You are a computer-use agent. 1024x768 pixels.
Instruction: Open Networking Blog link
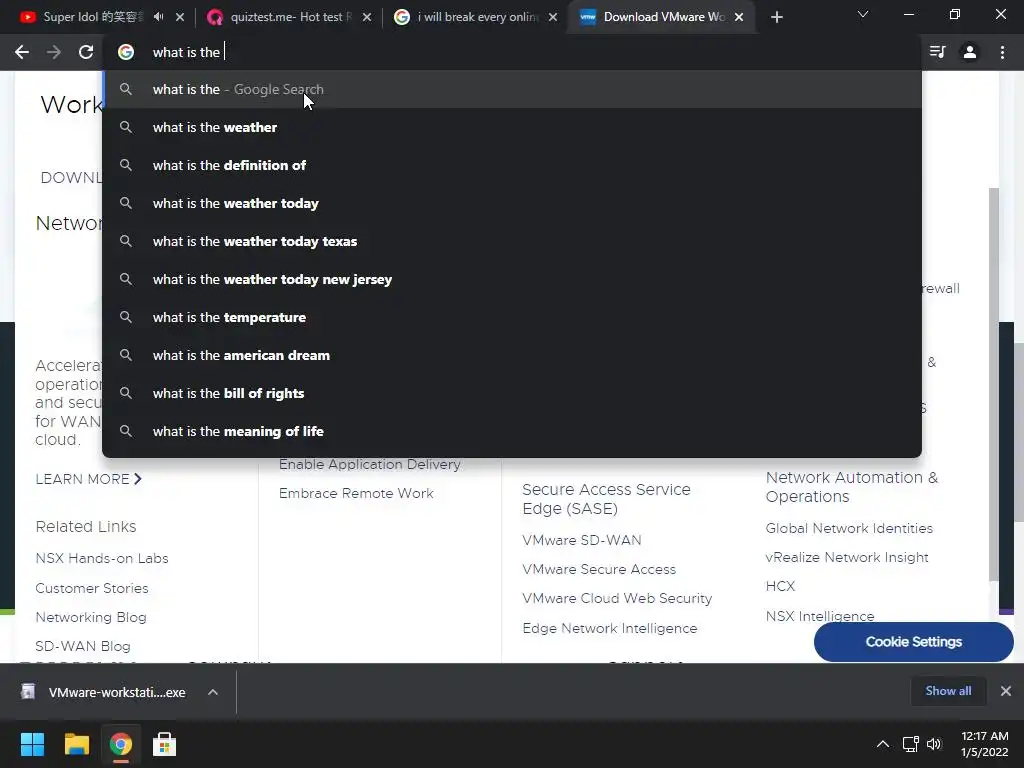(x=91, y=617)
